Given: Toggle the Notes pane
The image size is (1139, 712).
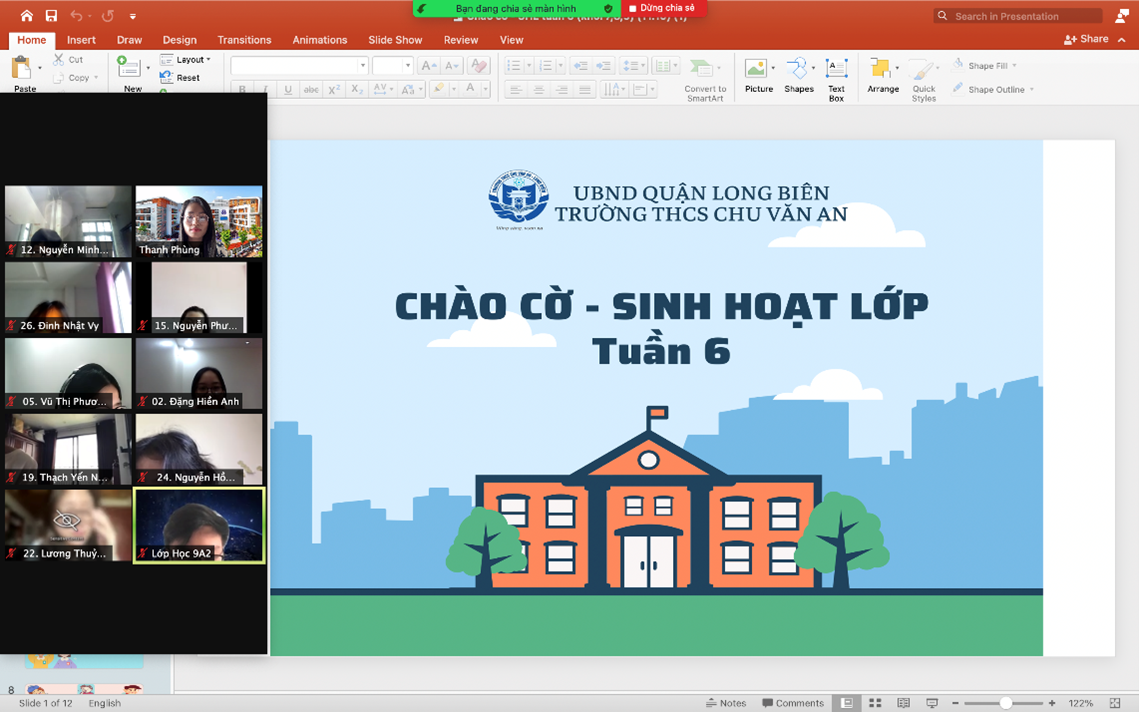Looking at the screenshot, I should 726,703.
